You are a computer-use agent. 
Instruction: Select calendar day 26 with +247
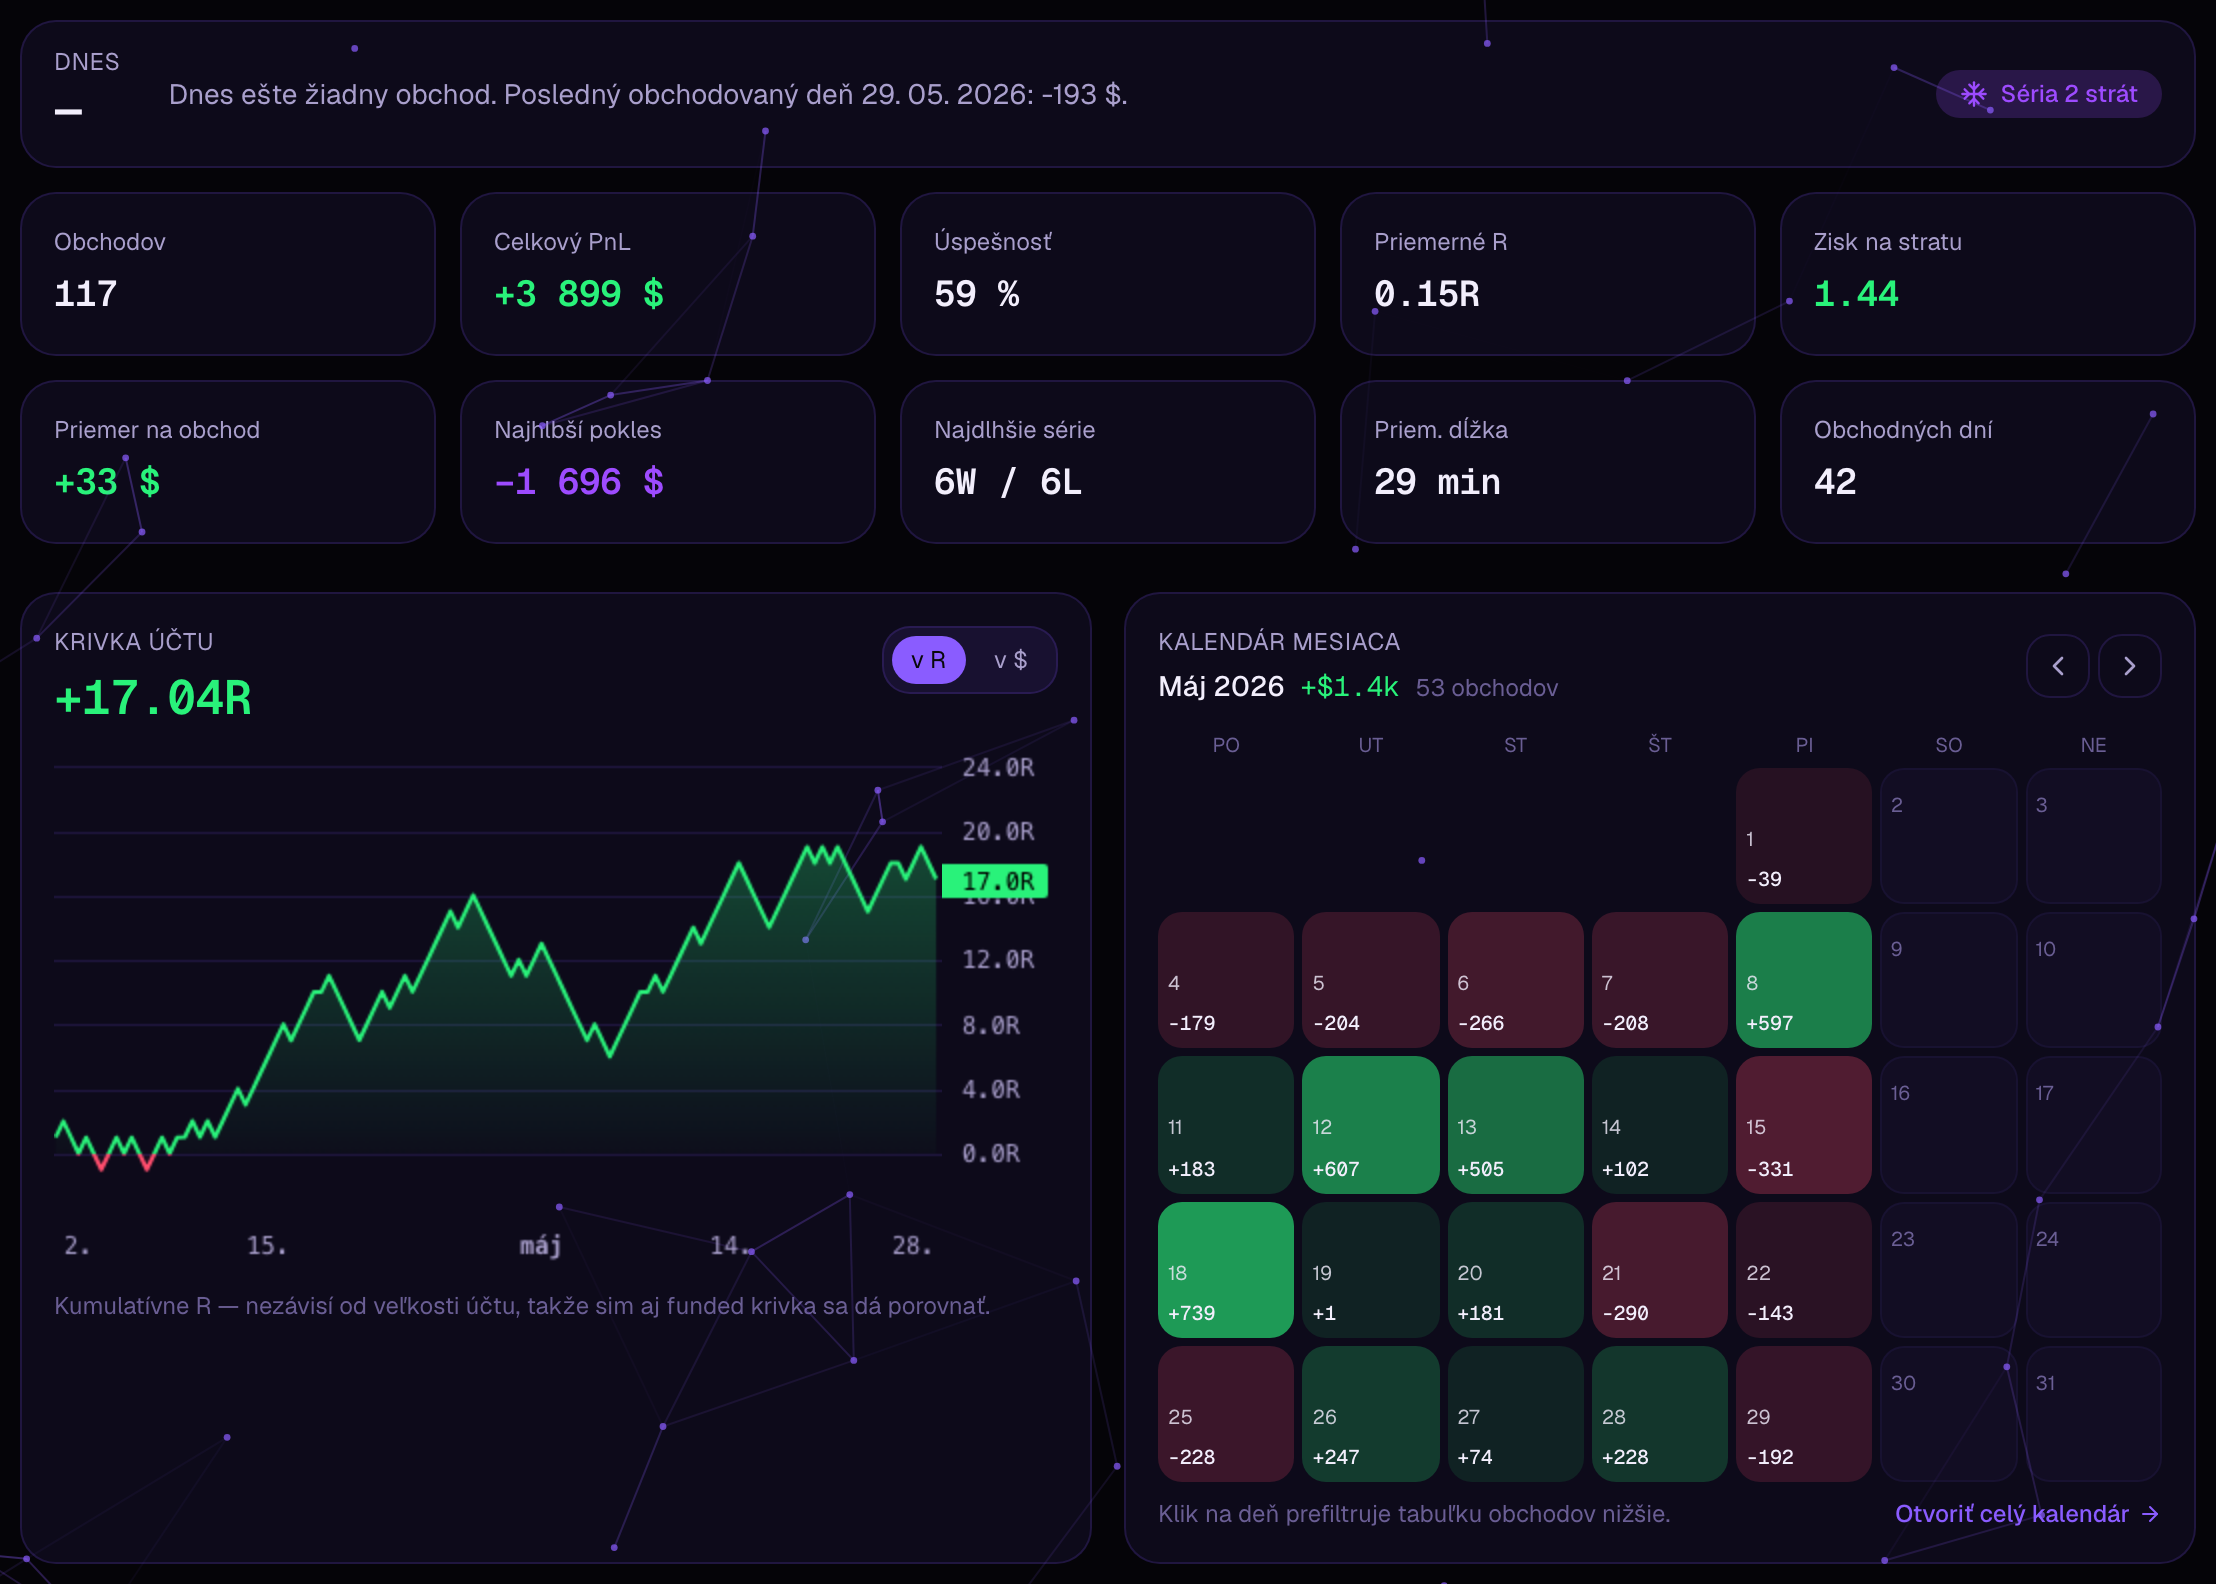tap(1370, 1414)
